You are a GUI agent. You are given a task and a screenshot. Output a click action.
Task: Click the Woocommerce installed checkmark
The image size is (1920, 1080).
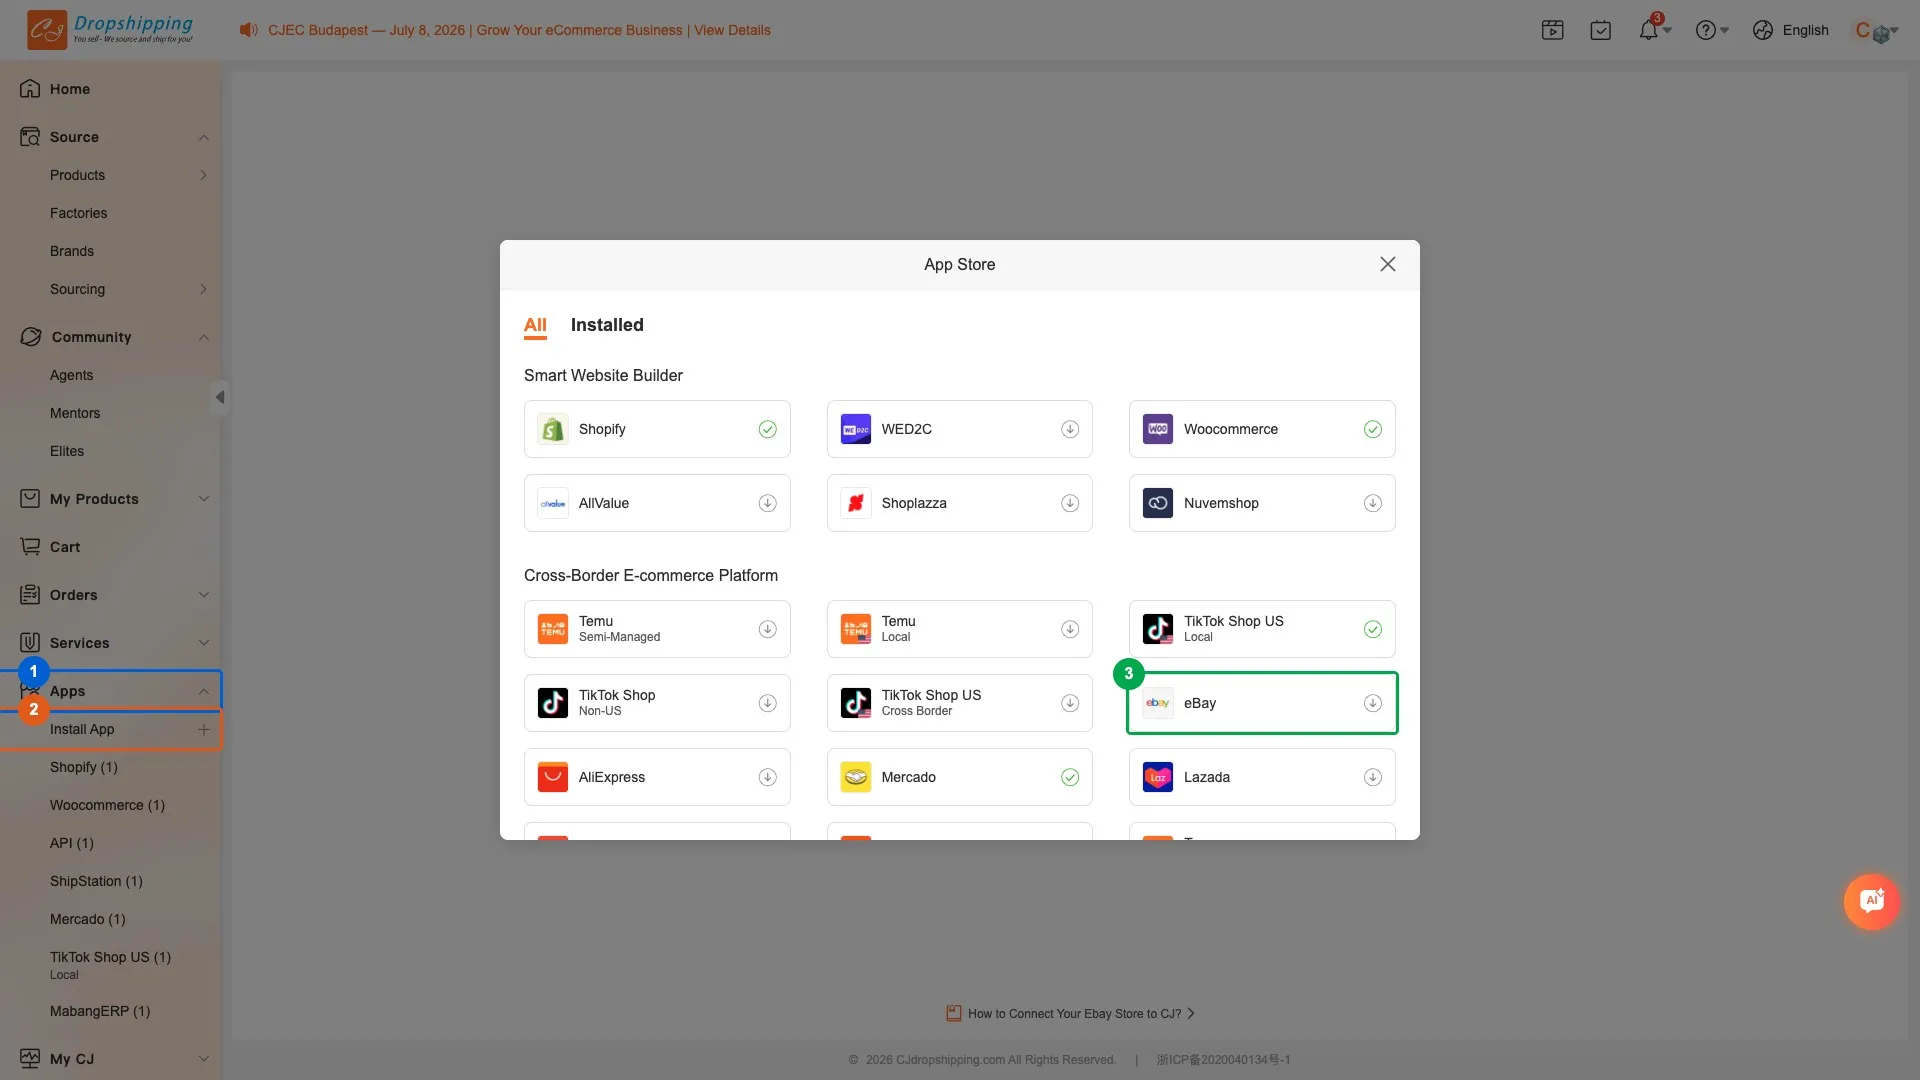click(x=1373, y=429)
